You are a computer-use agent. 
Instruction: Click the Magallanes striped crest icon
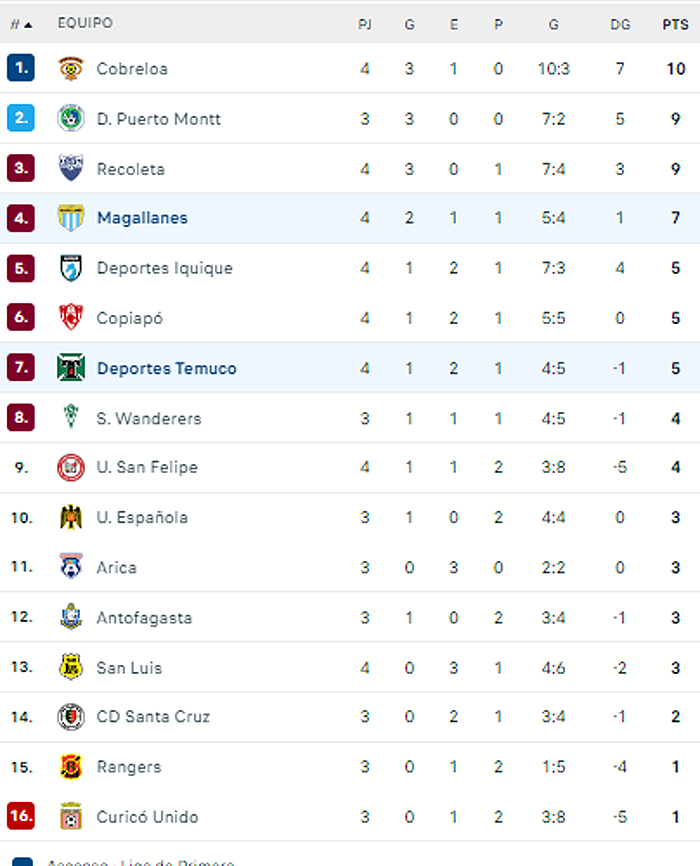point(71,218)
